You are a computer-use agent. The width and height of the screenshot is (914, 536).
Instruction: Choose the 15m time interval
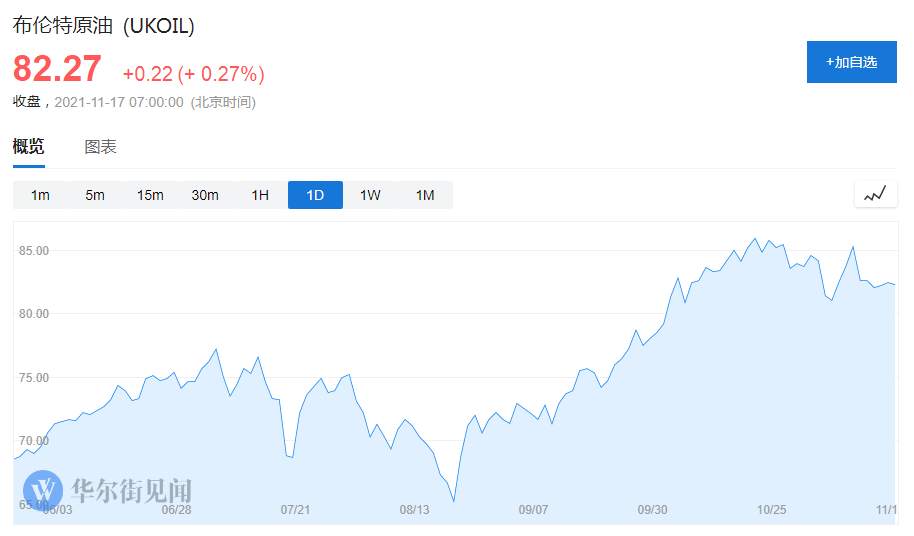(150, 195)
